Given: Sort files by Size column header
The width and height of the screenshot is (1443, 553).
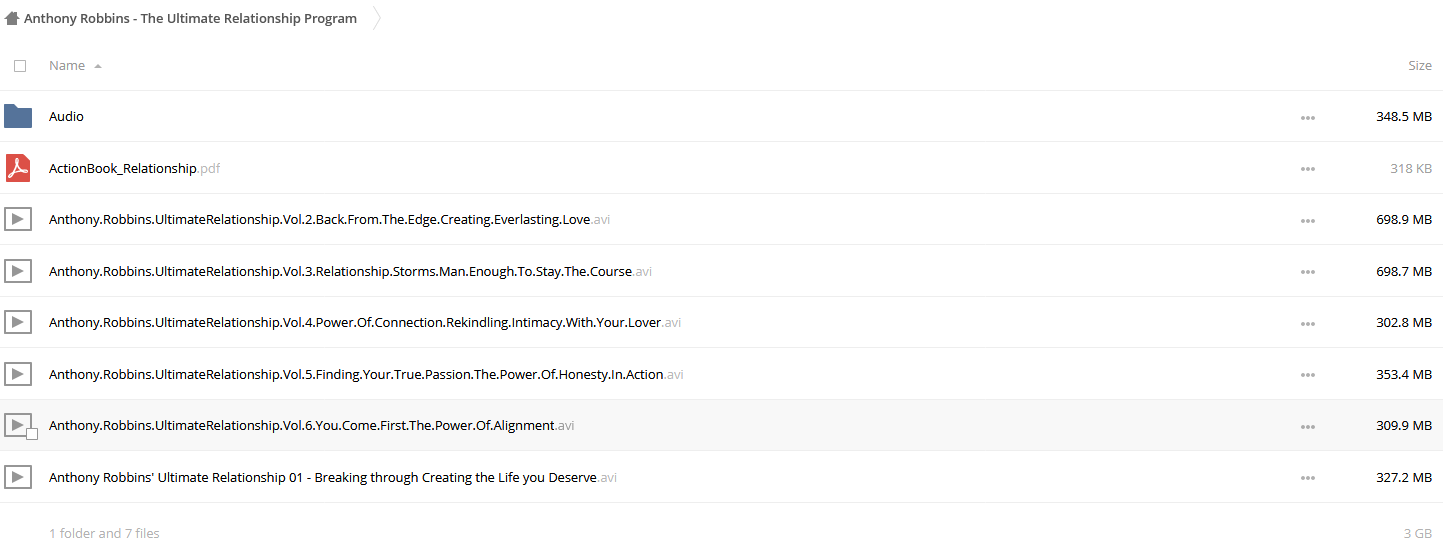Looking at the screenshot, I should (x=1420, y=65).
